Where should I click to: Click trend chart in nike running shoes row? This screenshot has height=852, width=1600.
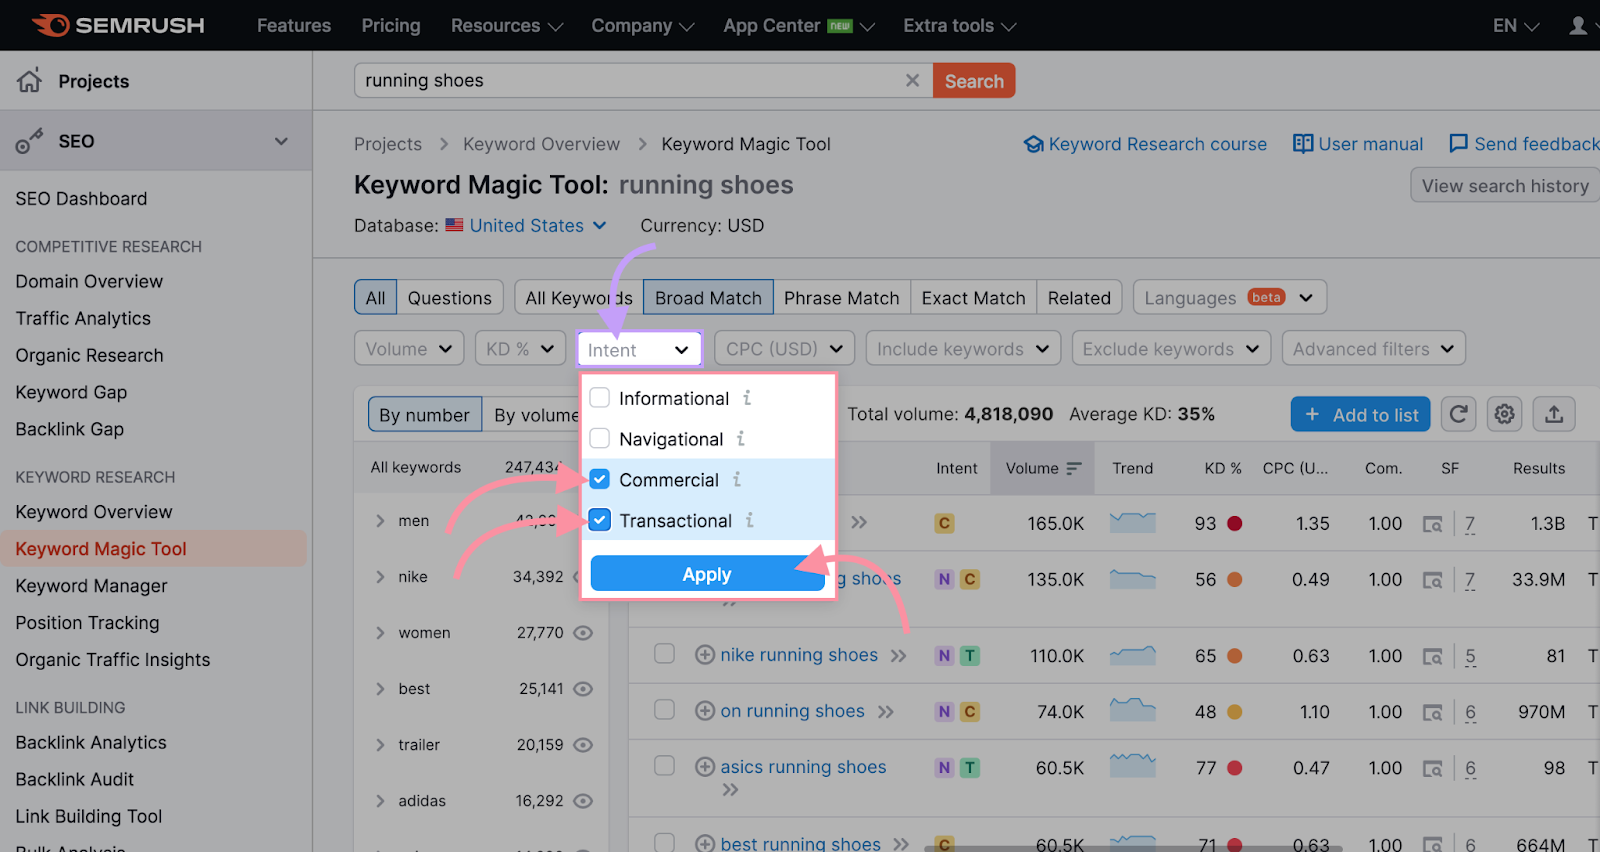[x=1133, y=656]
